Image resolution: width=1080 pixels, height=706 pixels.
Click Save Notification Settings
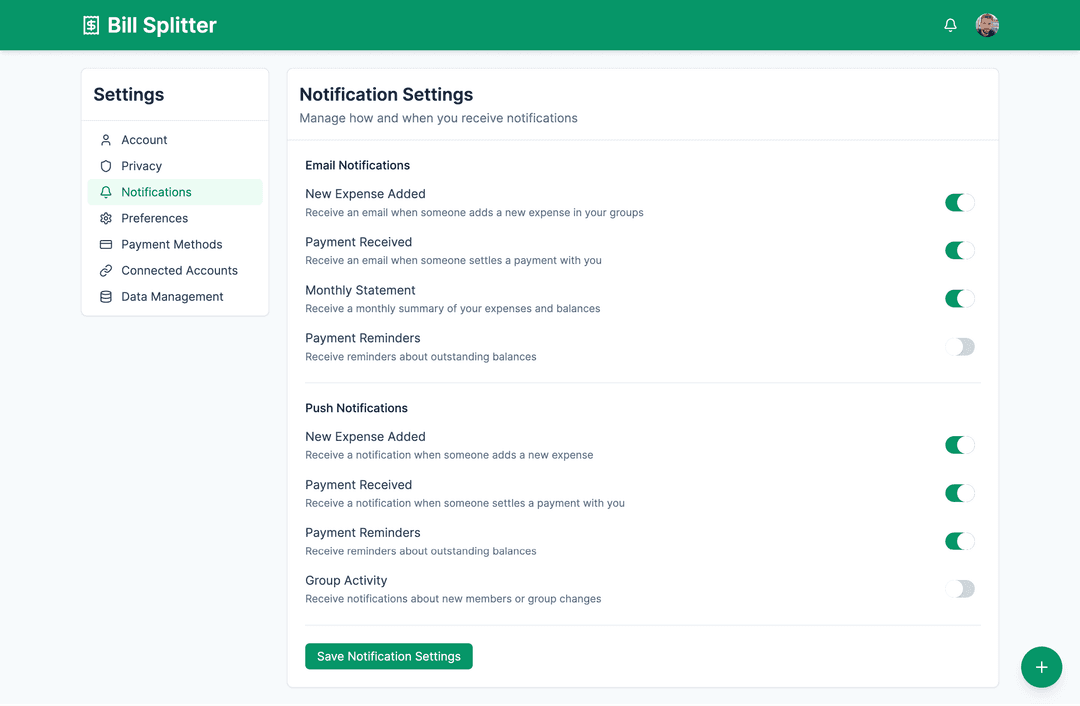tap(388, 656)
